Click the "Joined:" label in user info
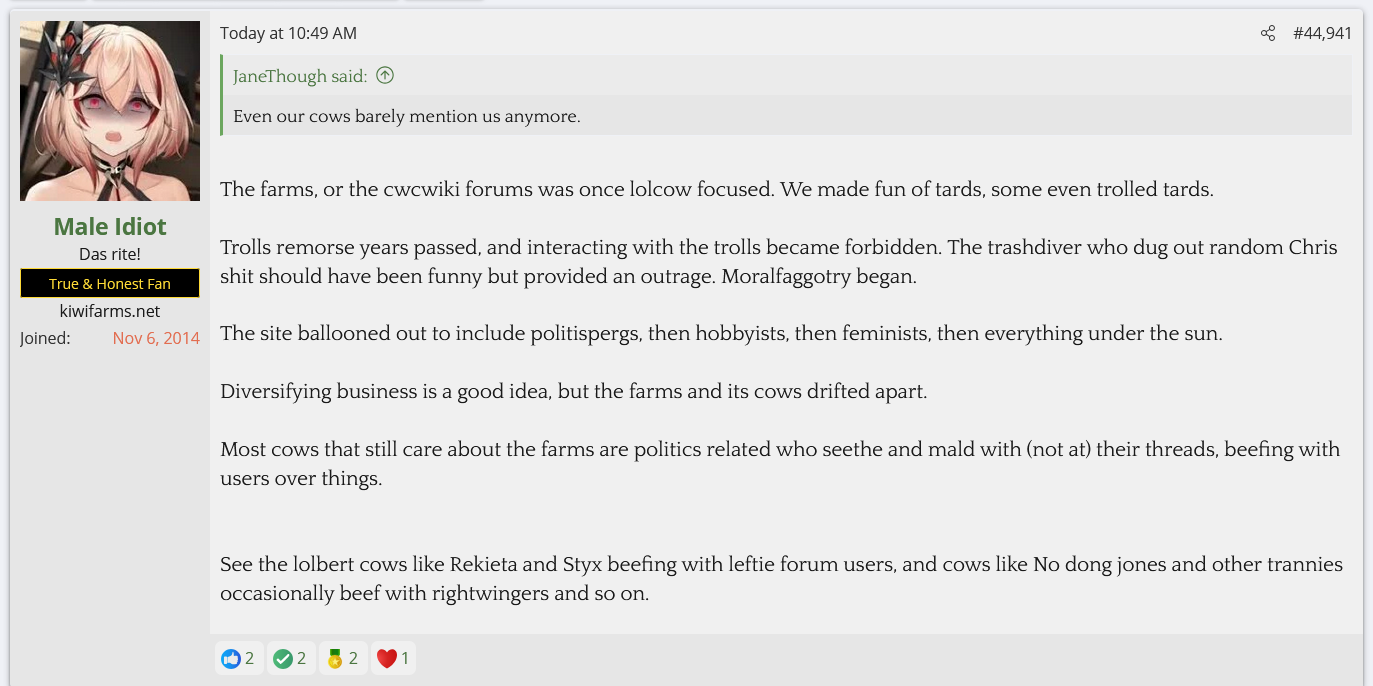The image size is (1373, 686). pyautogui.click(x=45, y=338)
